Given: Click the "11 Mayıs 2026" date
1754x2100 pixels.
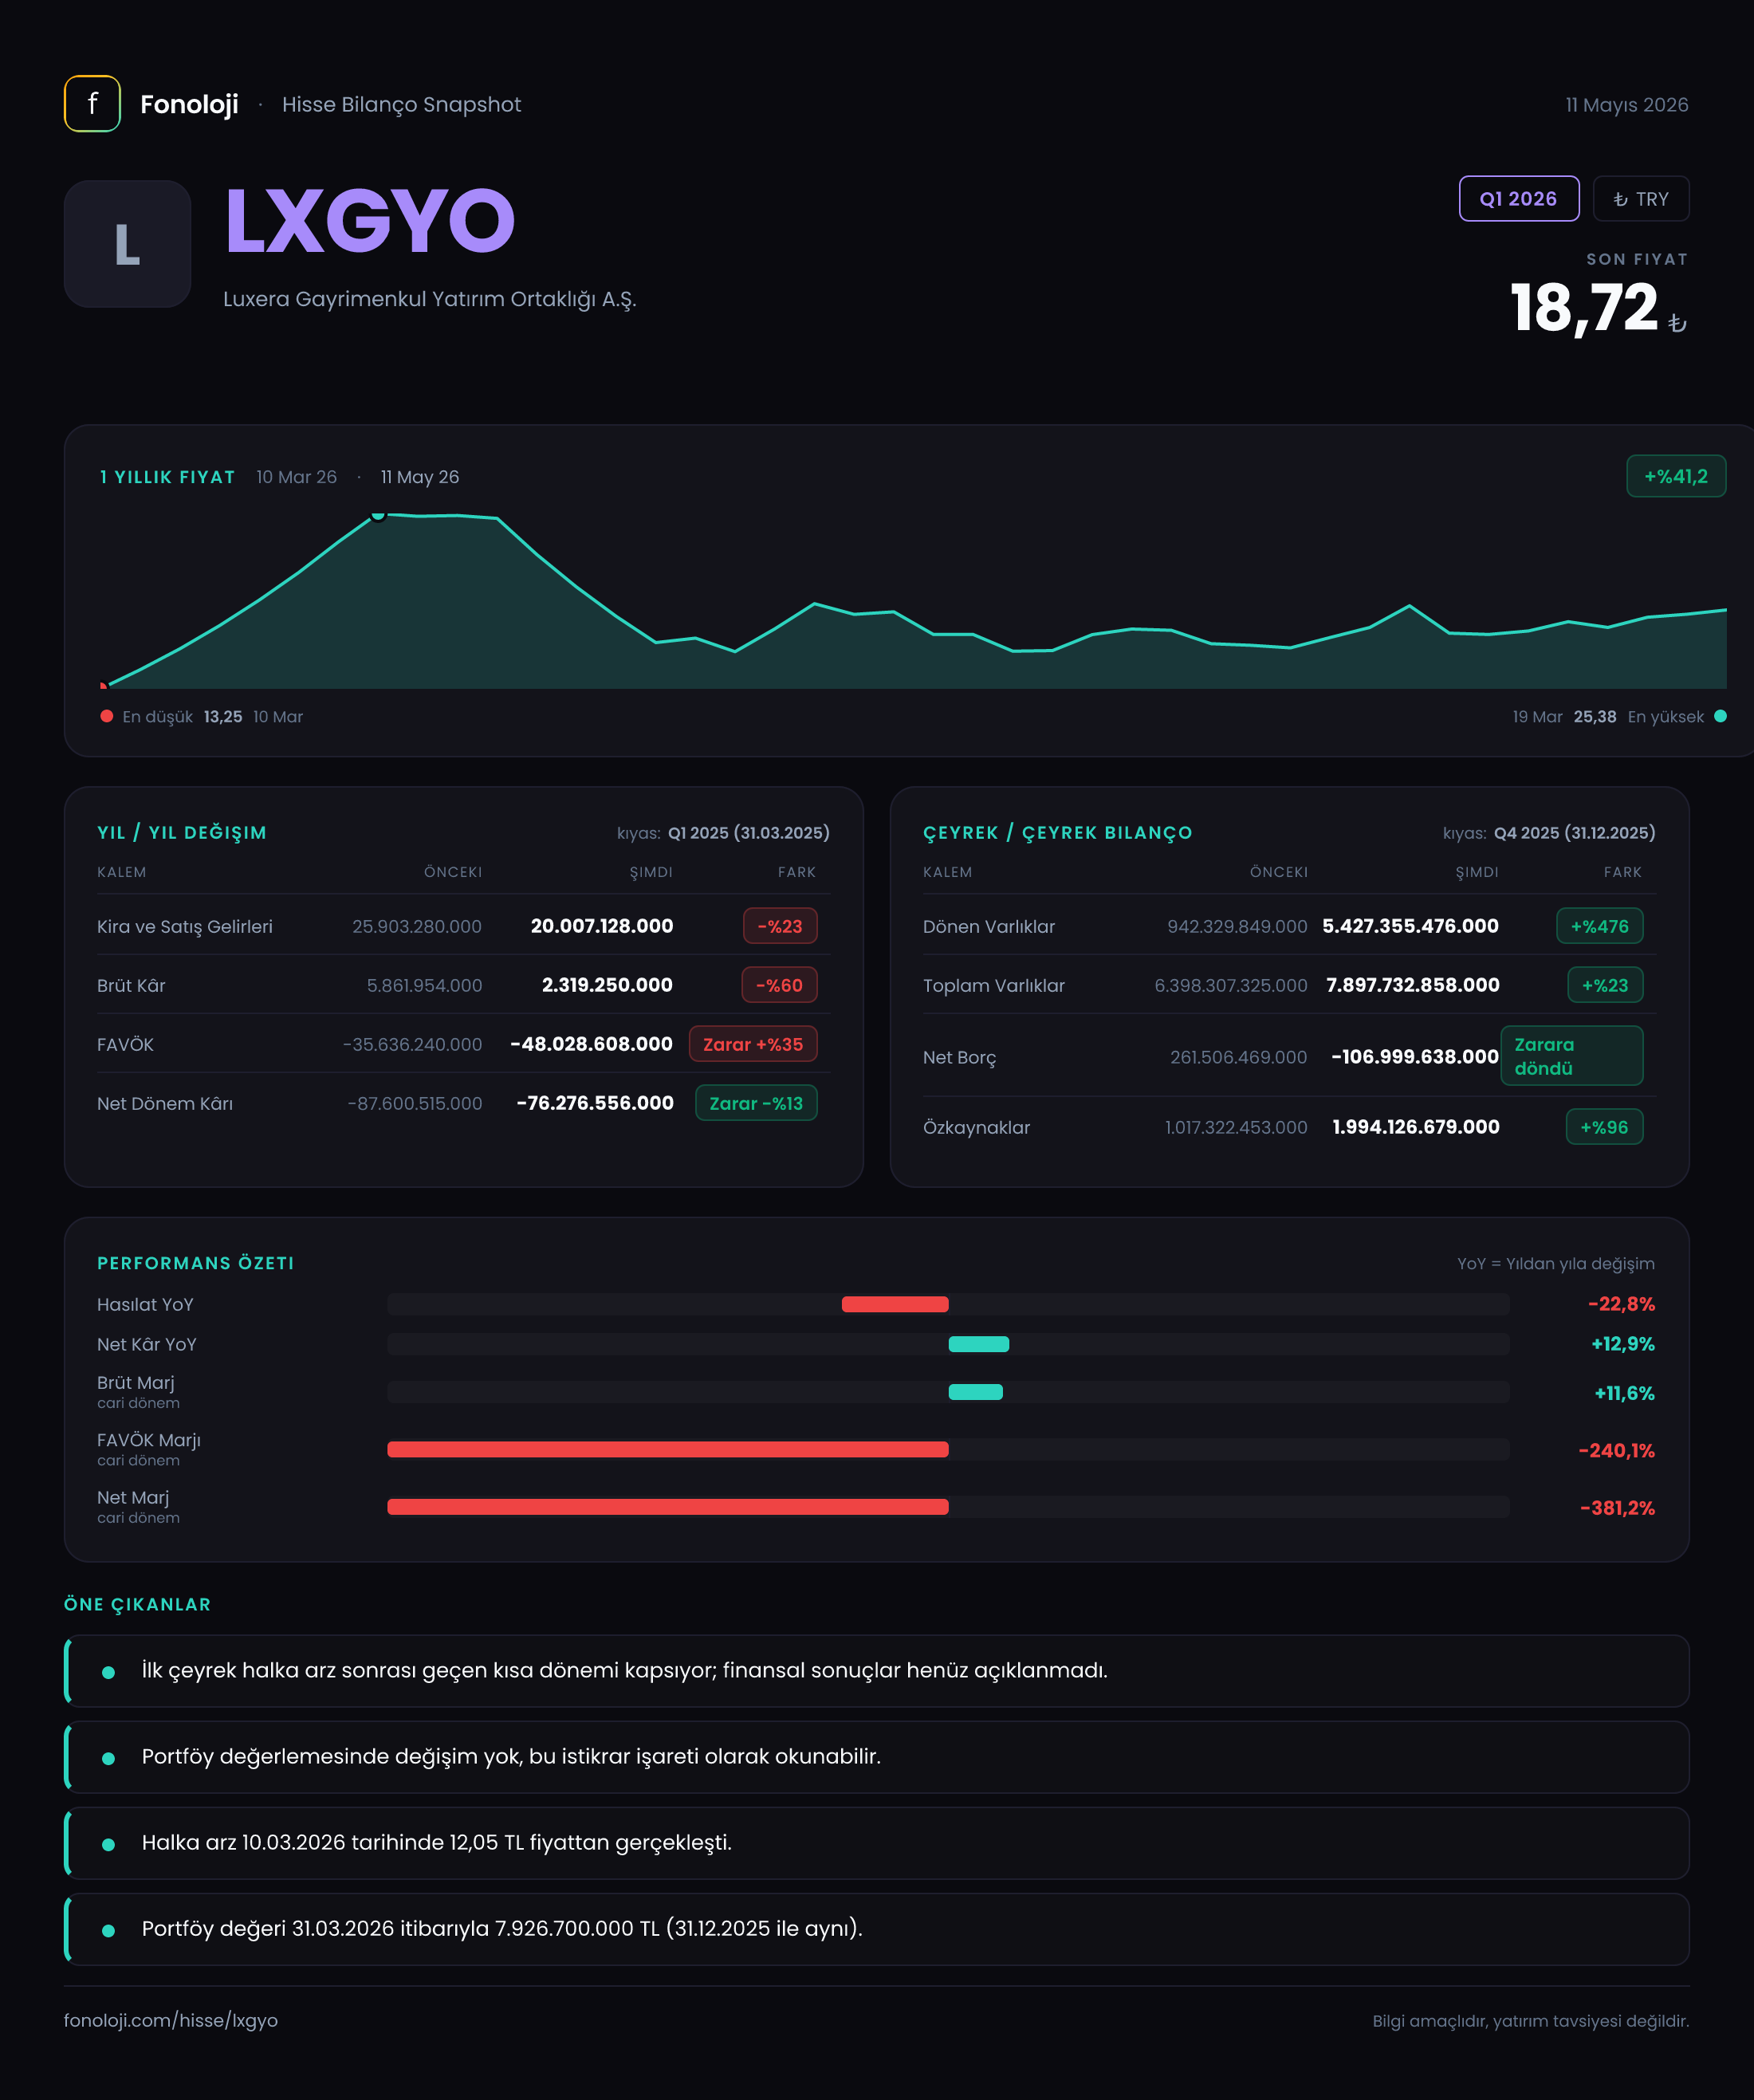Looking at the screenshot, I should point(1627,105).
